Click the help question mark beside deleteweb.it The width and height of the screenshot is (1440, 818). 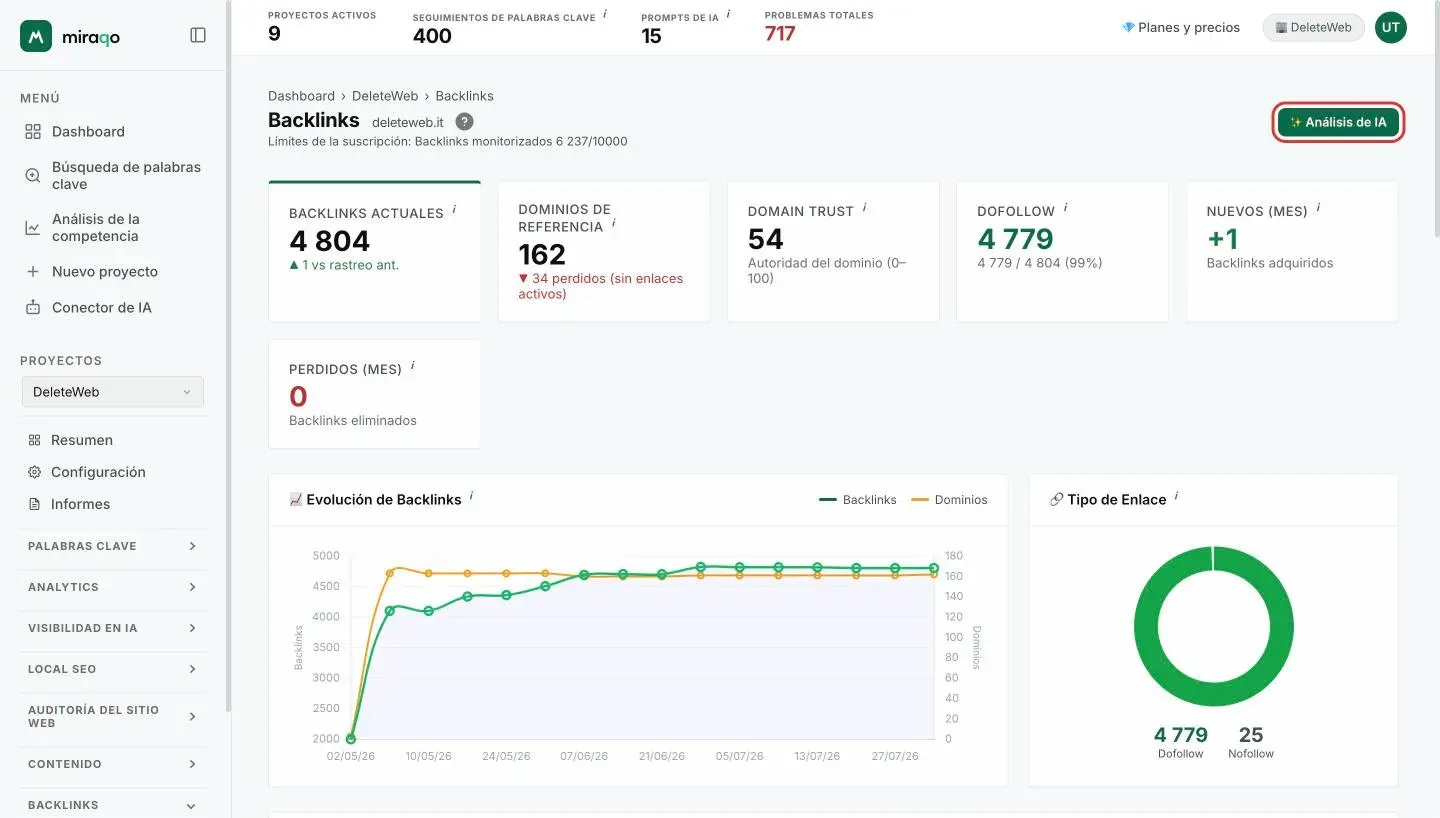464,121
